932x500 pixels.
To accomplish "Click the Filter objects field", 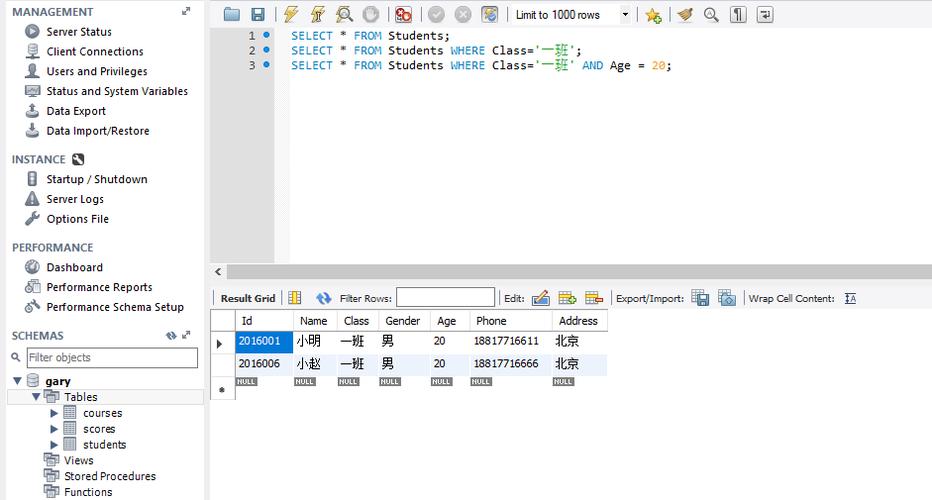I will pos(112,357).
